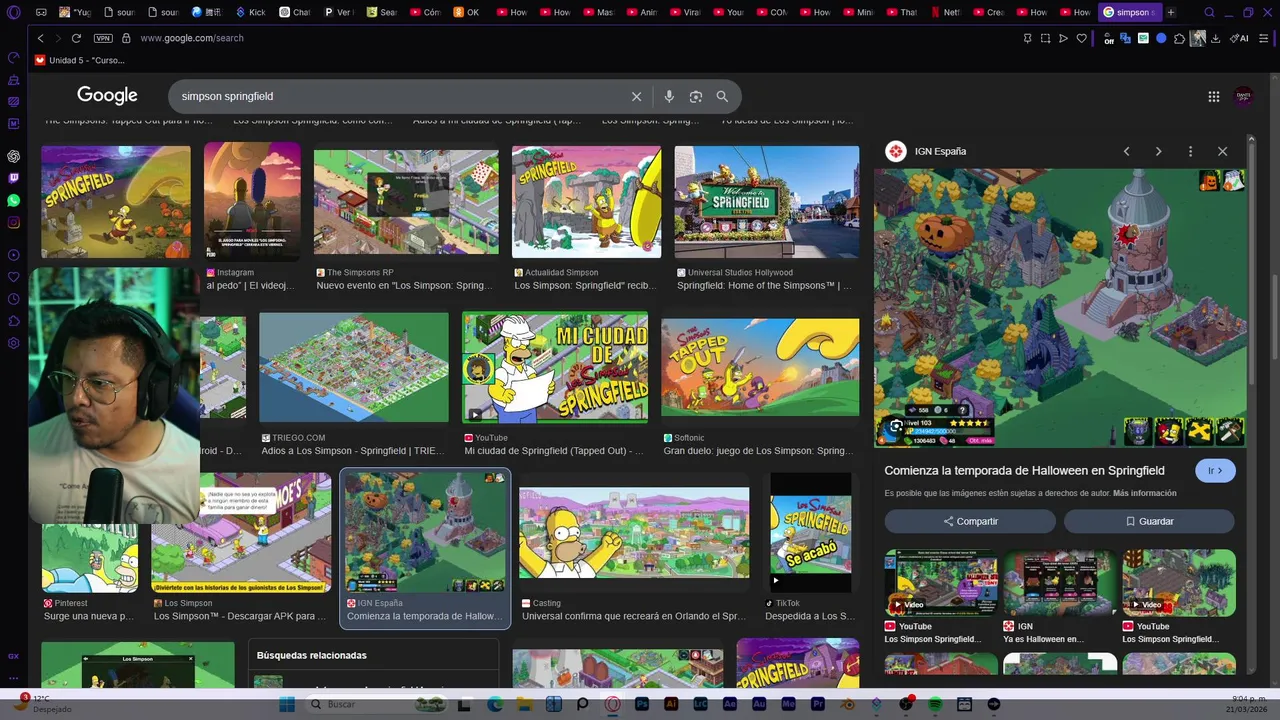Screen dimensions: 1280x720
Task: Open a new browser tab
Action: 1171,12
